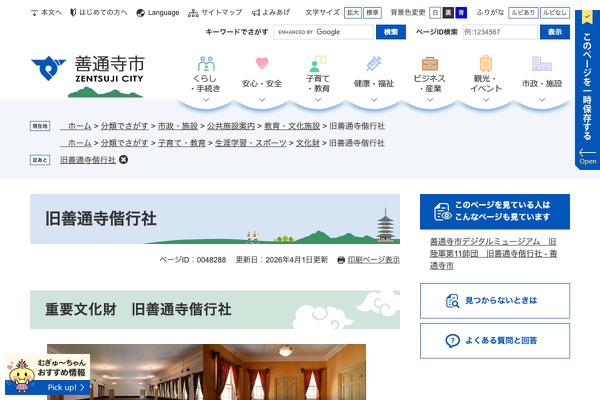Click ホーム in first breadcrumb row
The width and height of the screenshot is (600, 400).
76,126
